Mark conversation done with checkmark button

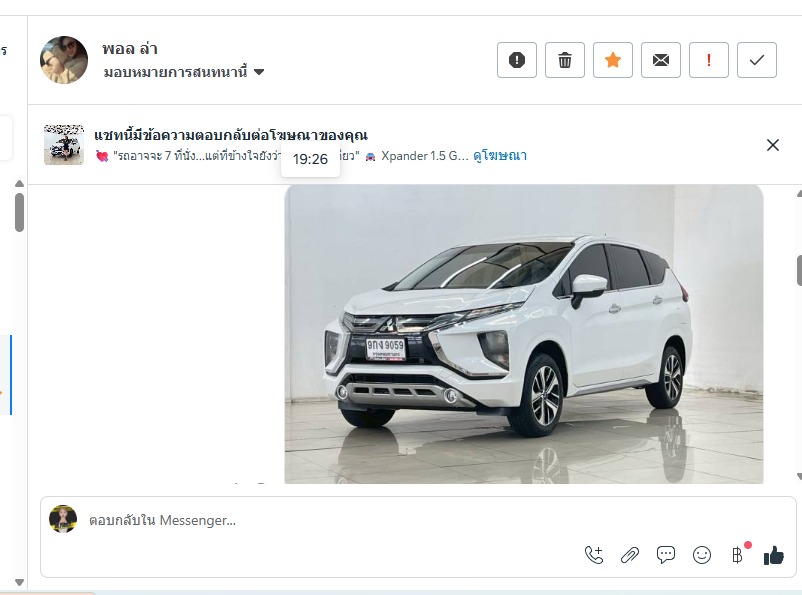click(757, 60)
